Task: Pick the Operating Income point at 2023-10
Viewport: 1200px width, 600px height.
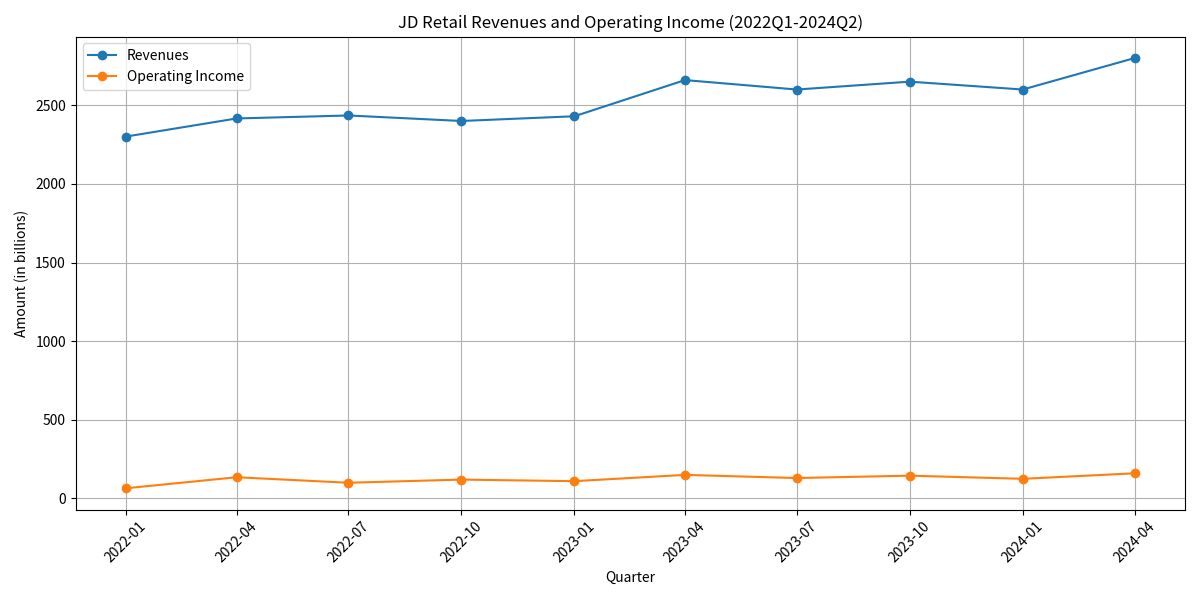Action: click(x=910, y=476)
